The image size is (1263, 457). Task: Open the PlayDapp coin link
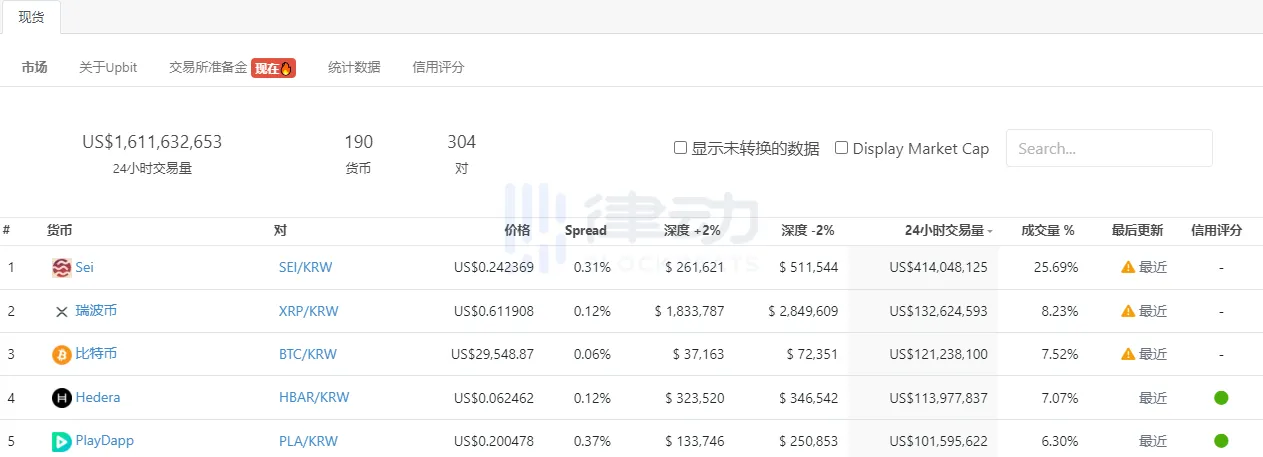(x=104, y=440)
